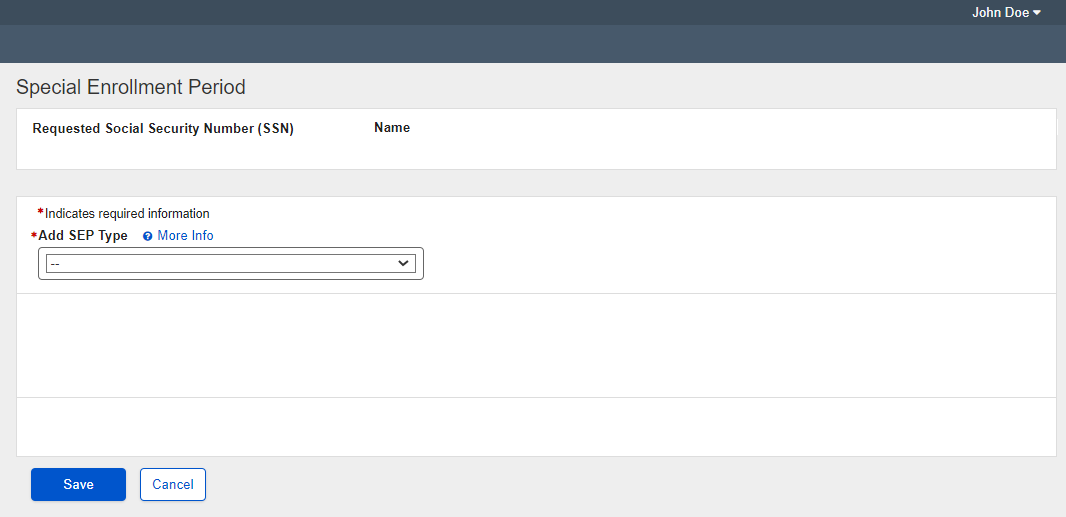The height and width of the screenshot is (517, 1066).
Task: Click the red asterisk before Add SEP Type
Action: [34, 236]
